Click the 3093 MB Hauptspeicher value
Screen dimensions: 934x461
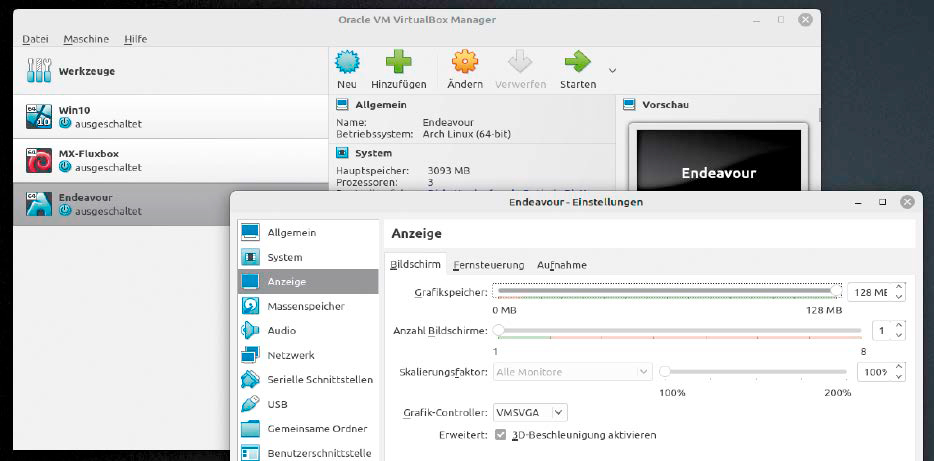point(449,171)
